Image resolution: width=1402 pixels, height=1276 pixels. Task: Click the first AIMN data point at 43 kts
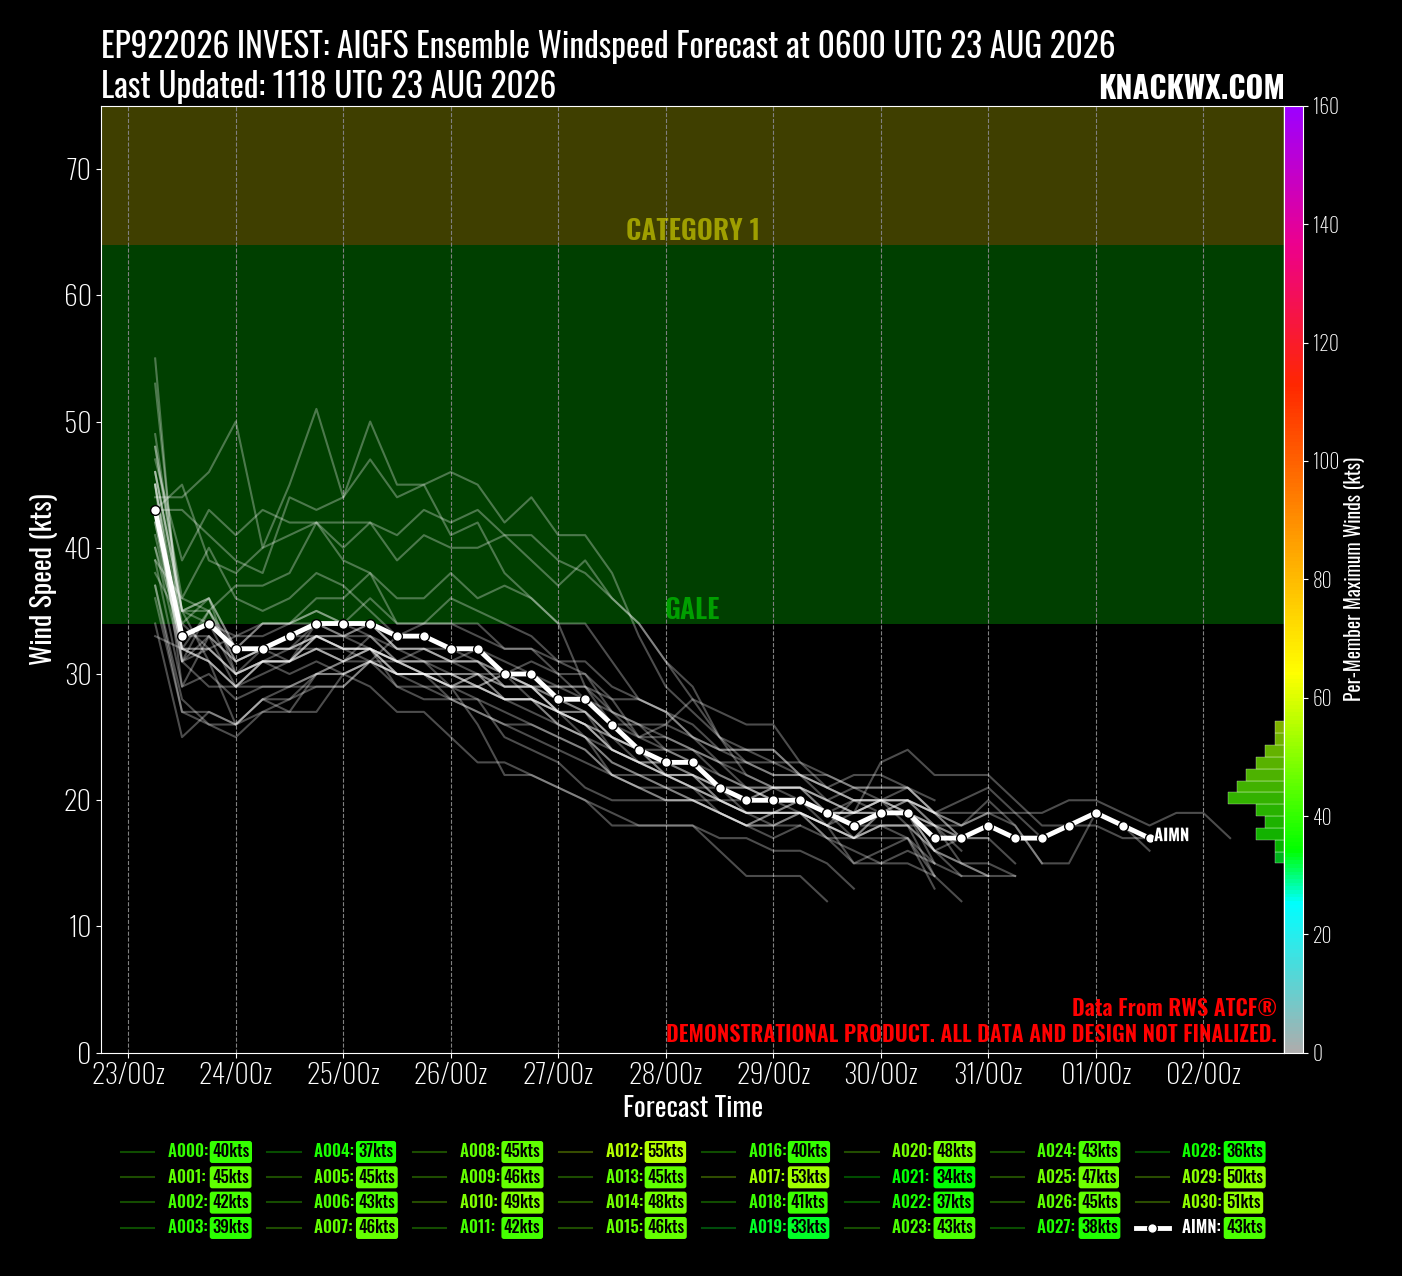pos(155,510)
